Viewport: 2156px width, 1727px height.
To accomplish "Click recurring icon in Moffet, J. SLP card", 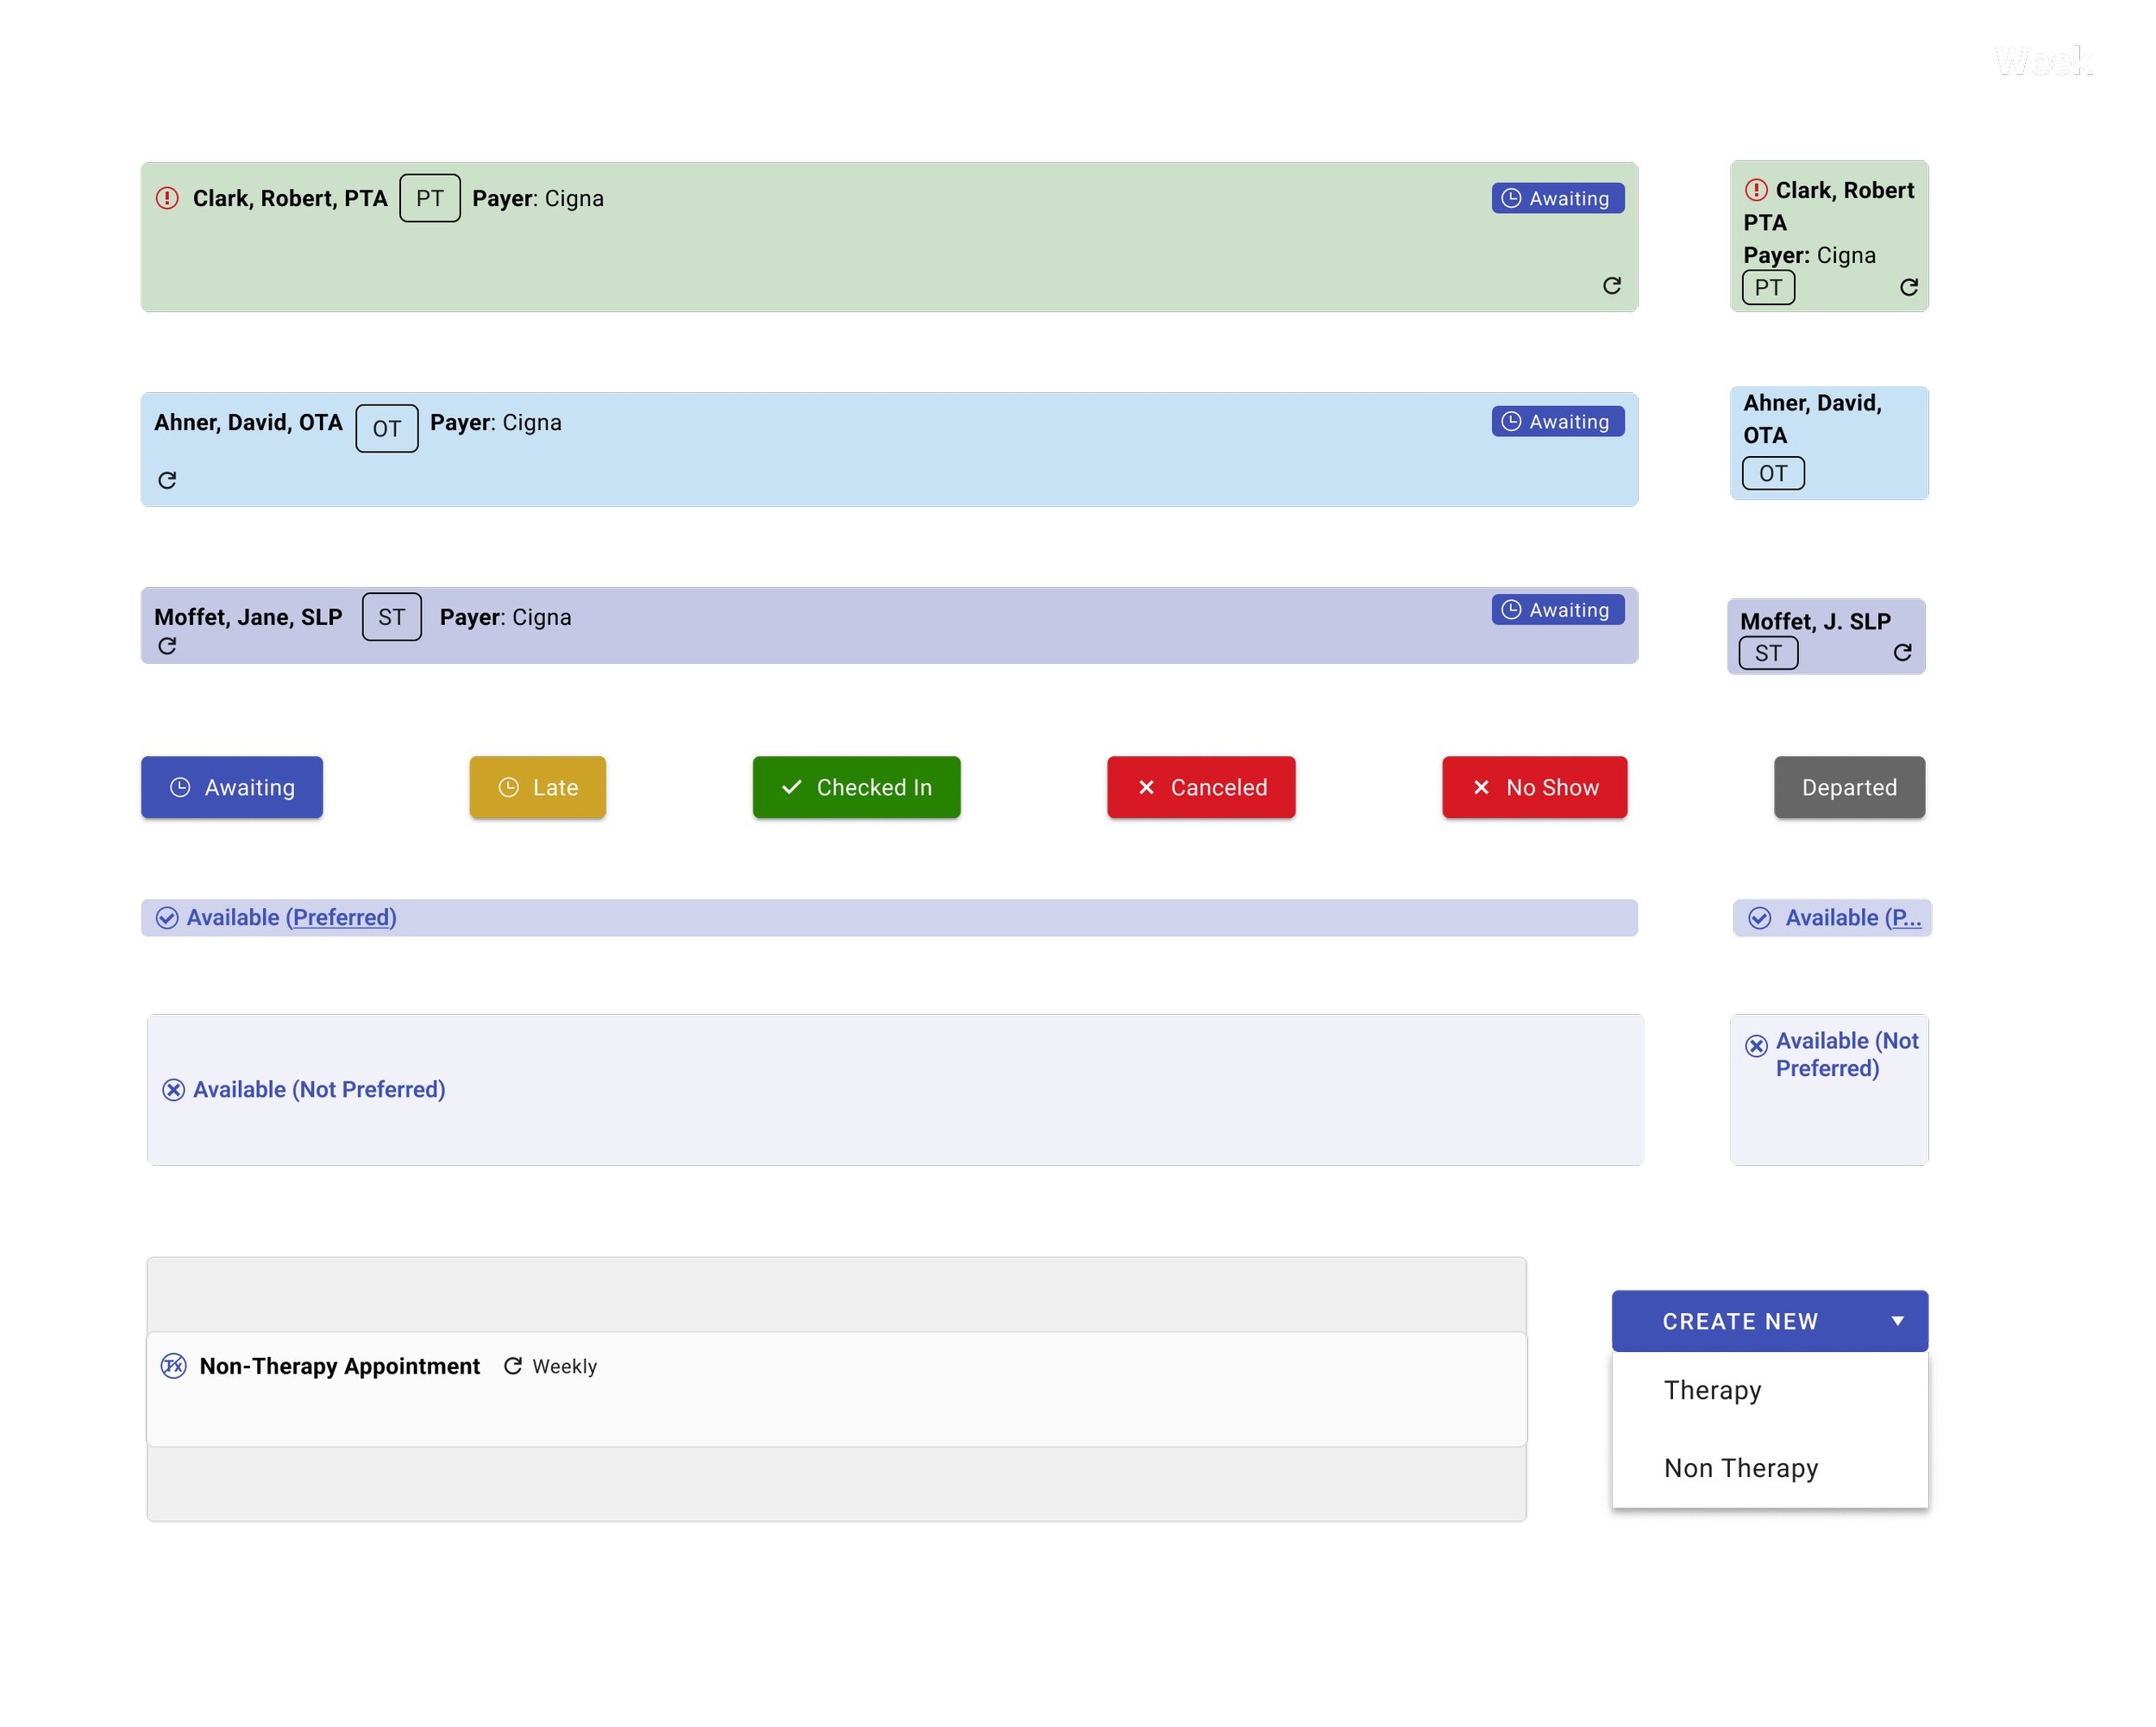I will click(1902, 653).
